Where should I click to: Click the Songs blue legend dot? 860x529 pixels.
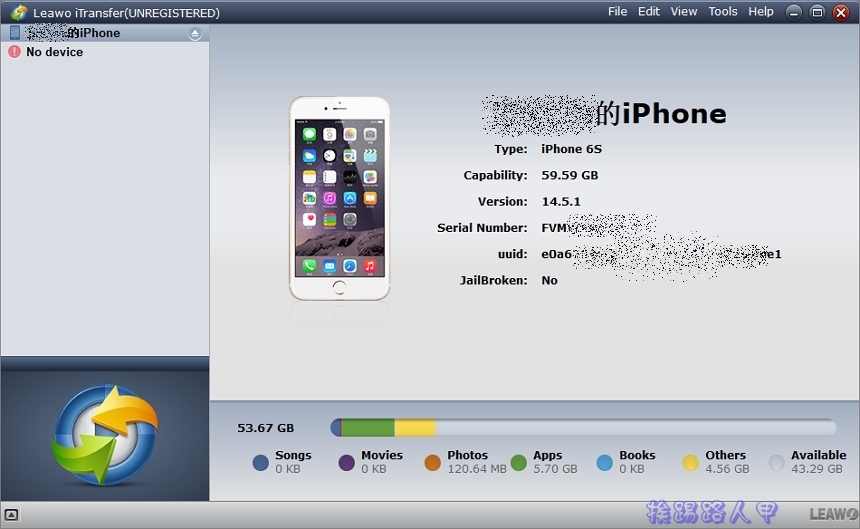pyautogui.click(x=261, y=463)
